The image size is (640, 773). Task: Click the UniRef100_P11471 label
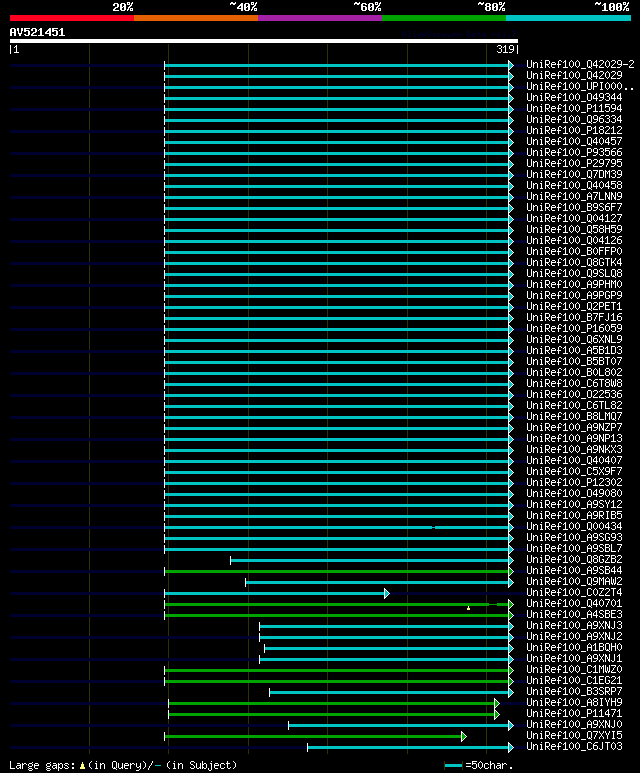[574, 714]
